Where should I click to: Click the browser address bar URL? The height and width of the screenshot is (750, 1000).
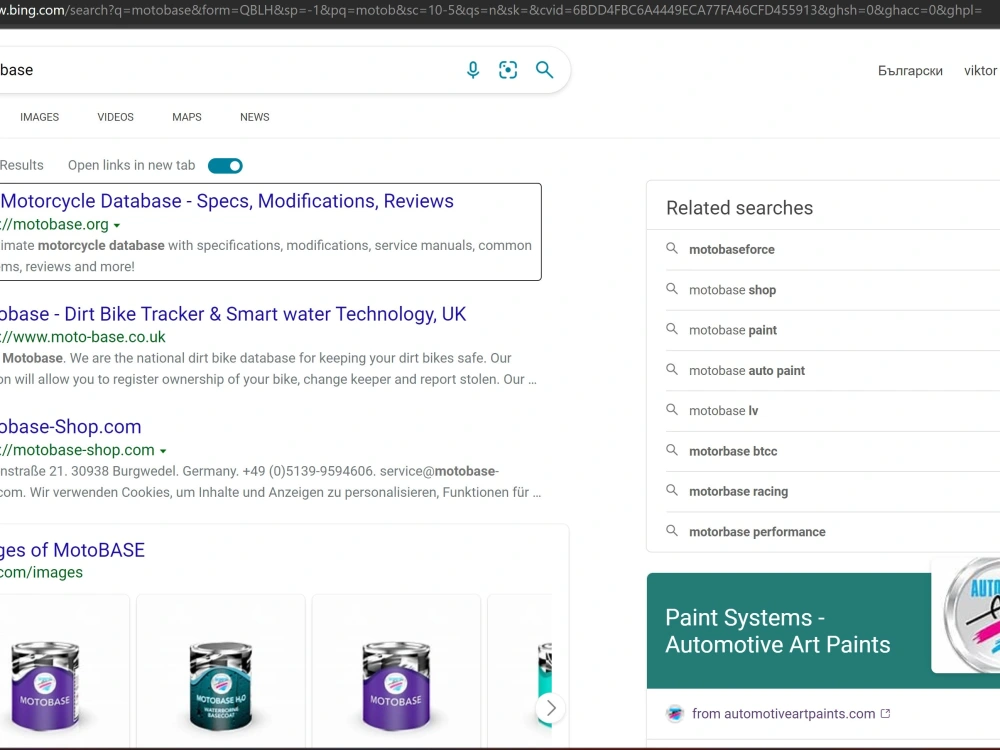(491, 10)
